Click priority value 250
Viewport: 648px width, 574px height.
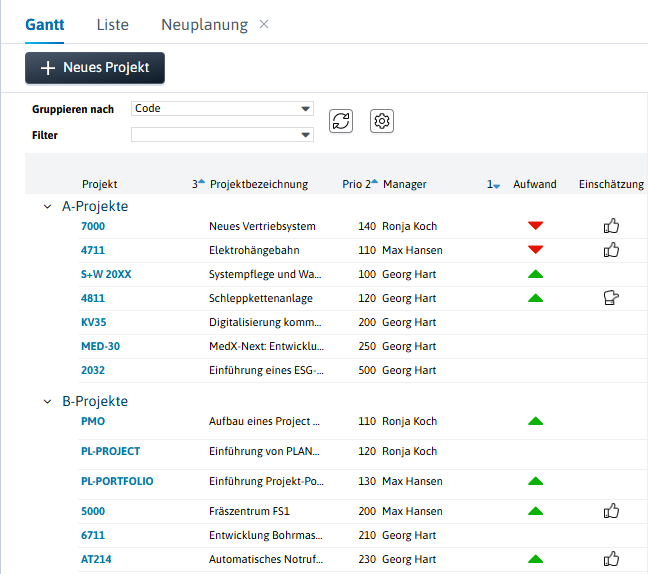coord(367,346)
